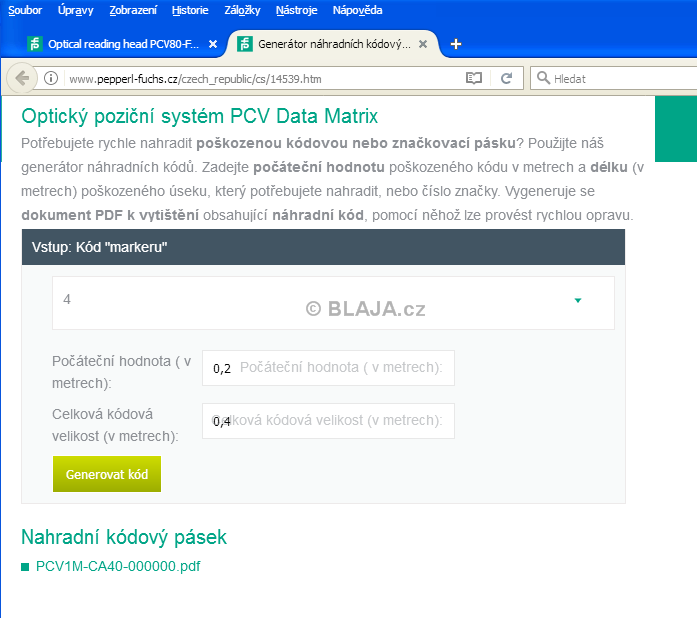Screen dimensions: 697x618
Task: Open the Nápověda menu
Action: tap(357, 10)
